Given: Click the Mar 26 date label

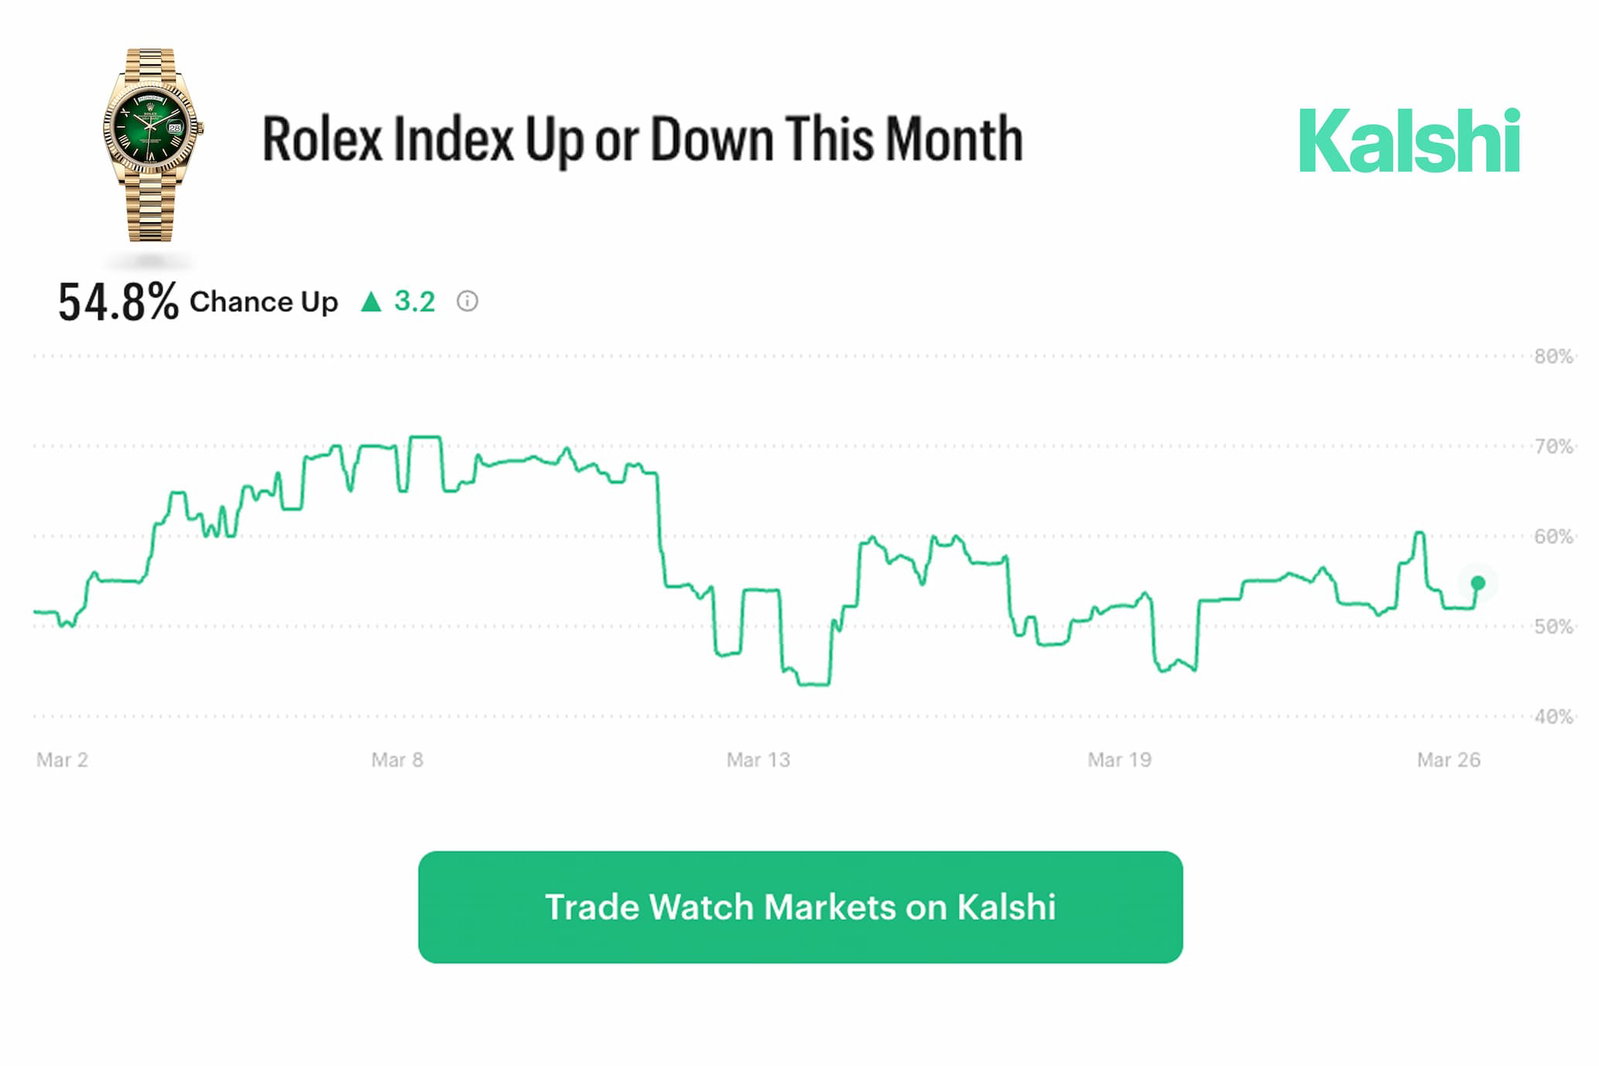Looking at the screenshot, I should click(1448, 760).
